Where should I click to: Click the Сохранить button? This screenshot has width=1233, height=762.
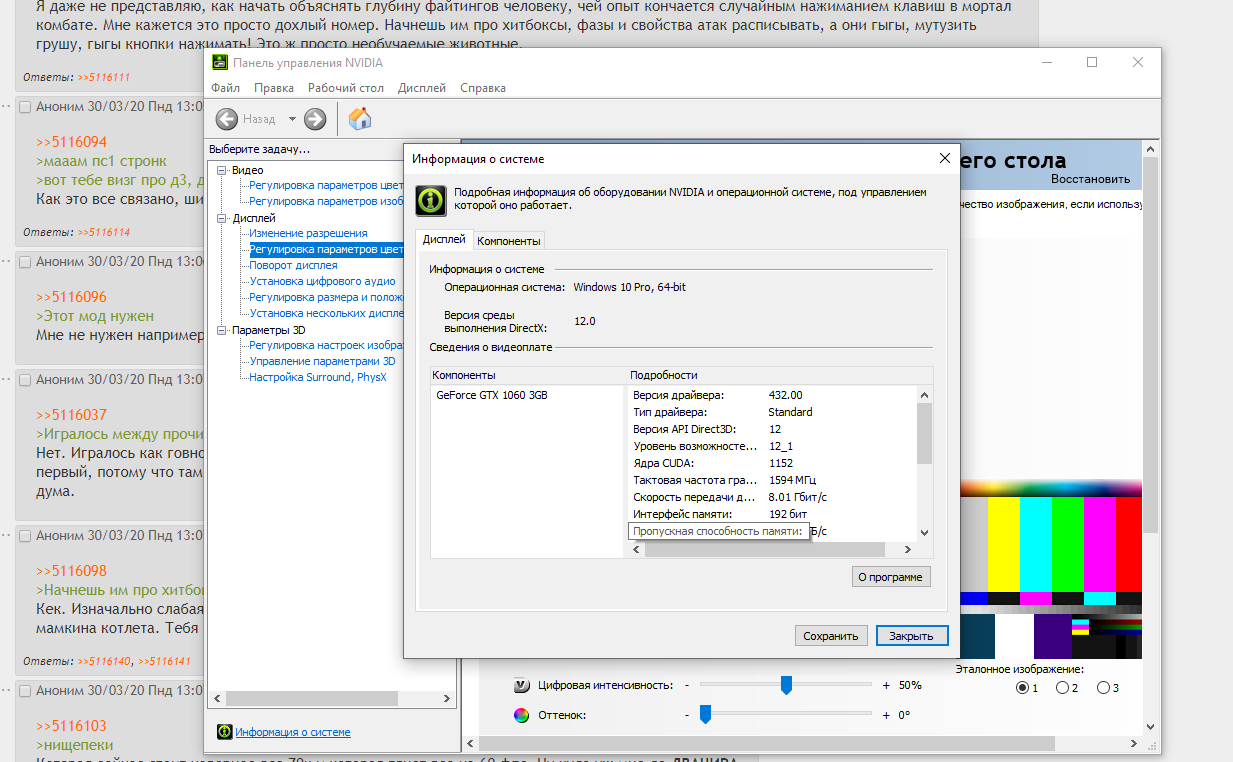pos(831,636)
